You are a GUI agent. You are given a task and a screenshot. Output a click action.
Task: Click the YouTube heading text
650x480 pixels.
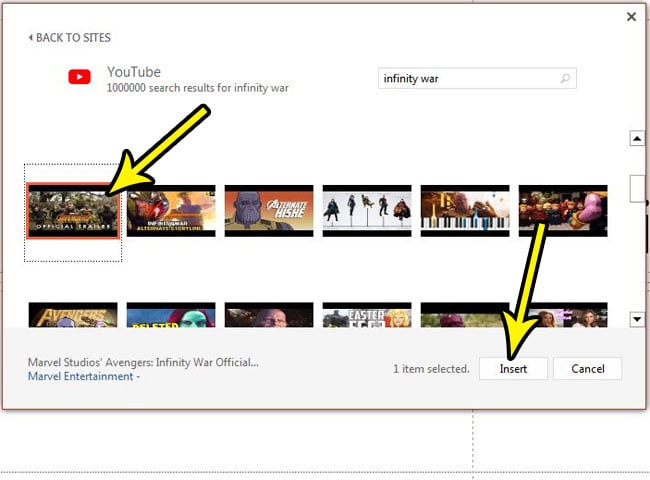[x=134, y=72]
